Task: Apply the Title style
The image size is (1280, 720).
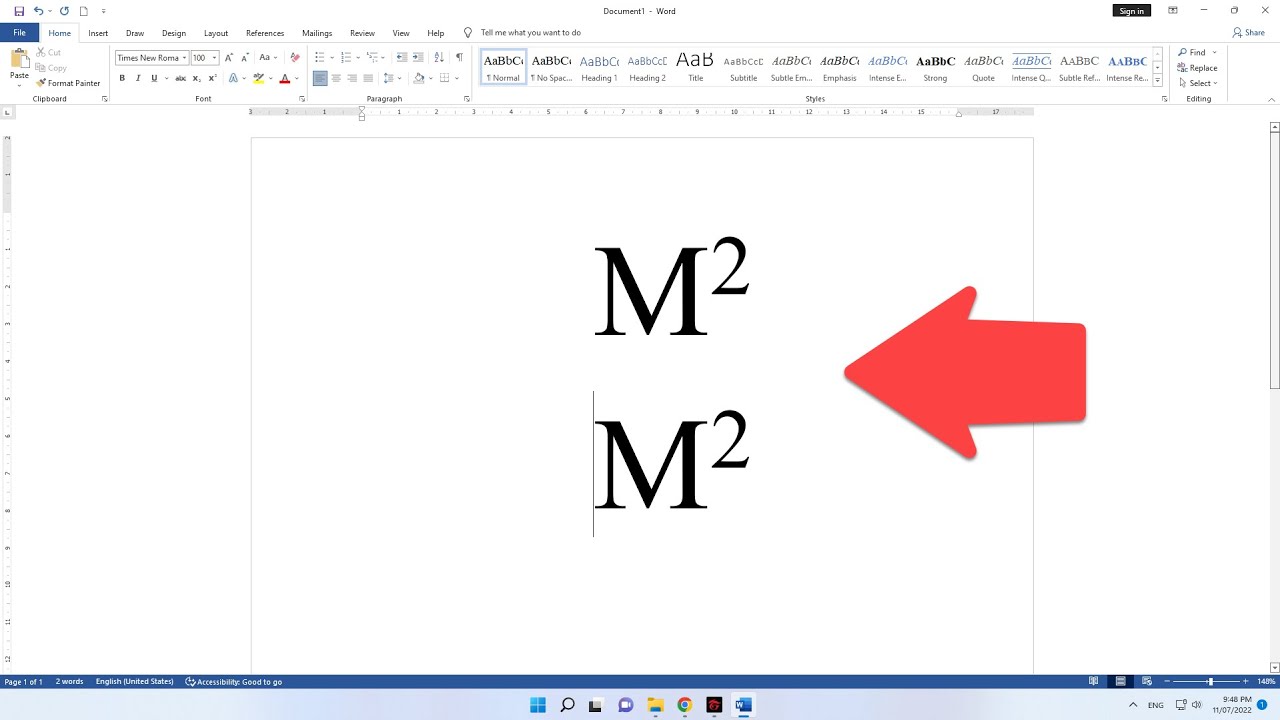Action: [695, 67]
